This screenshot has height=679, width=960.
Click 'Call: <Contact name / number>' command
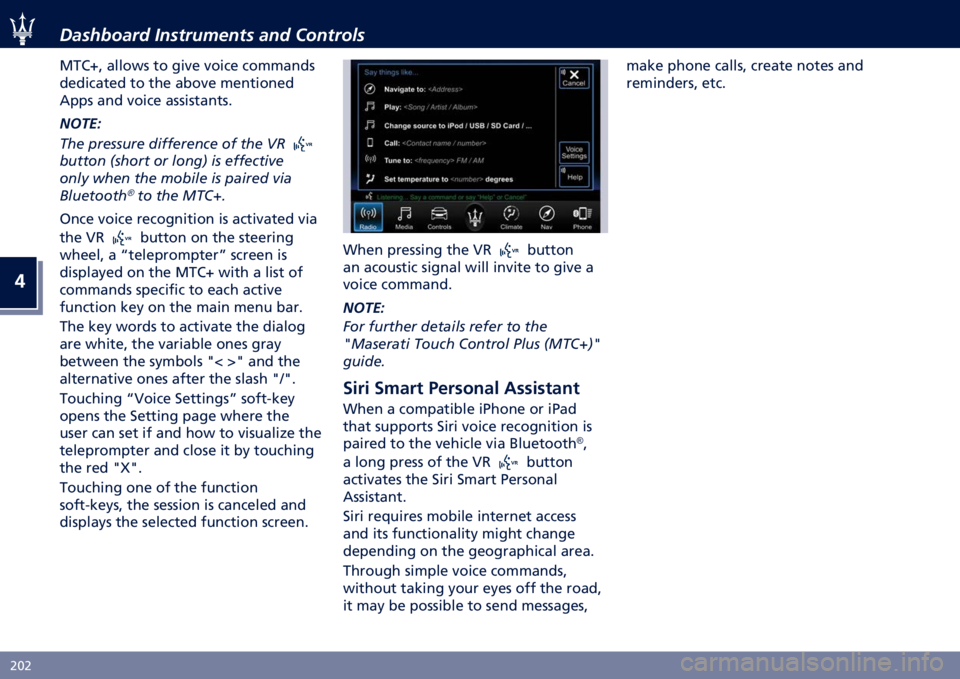pos(435,143)
